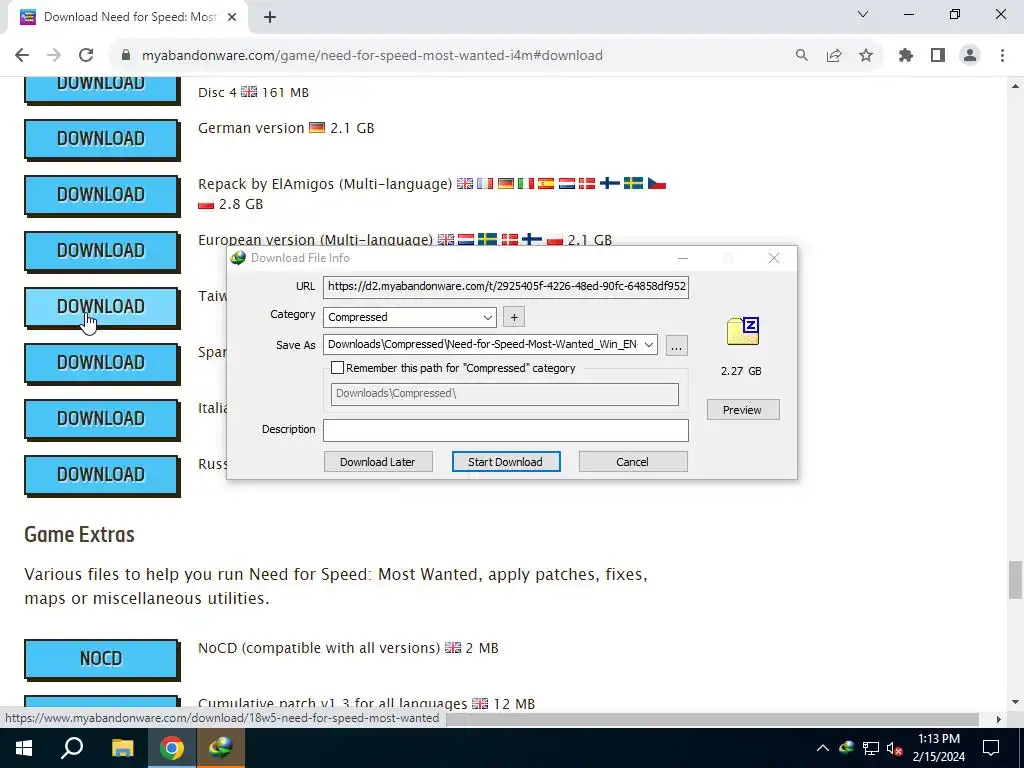Click the compressed file type icon
The image size is (1024, 768).
click(x=743, y=332)
